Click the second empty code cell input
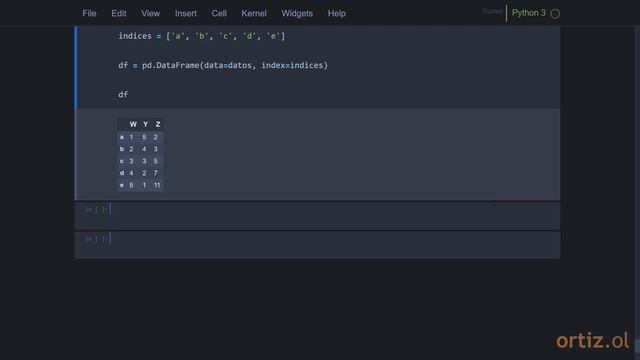 [x=335, y=244]
